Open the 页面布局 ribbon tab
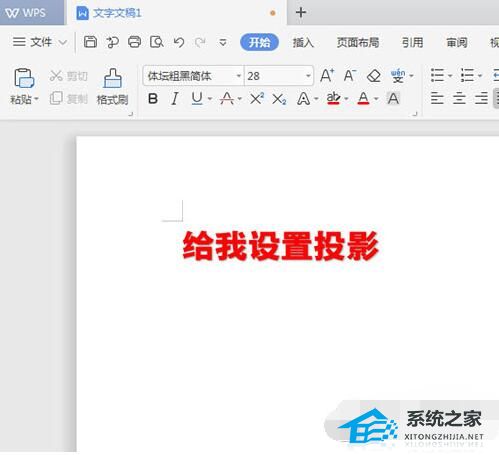499x455 pixels. pos(358,42)
